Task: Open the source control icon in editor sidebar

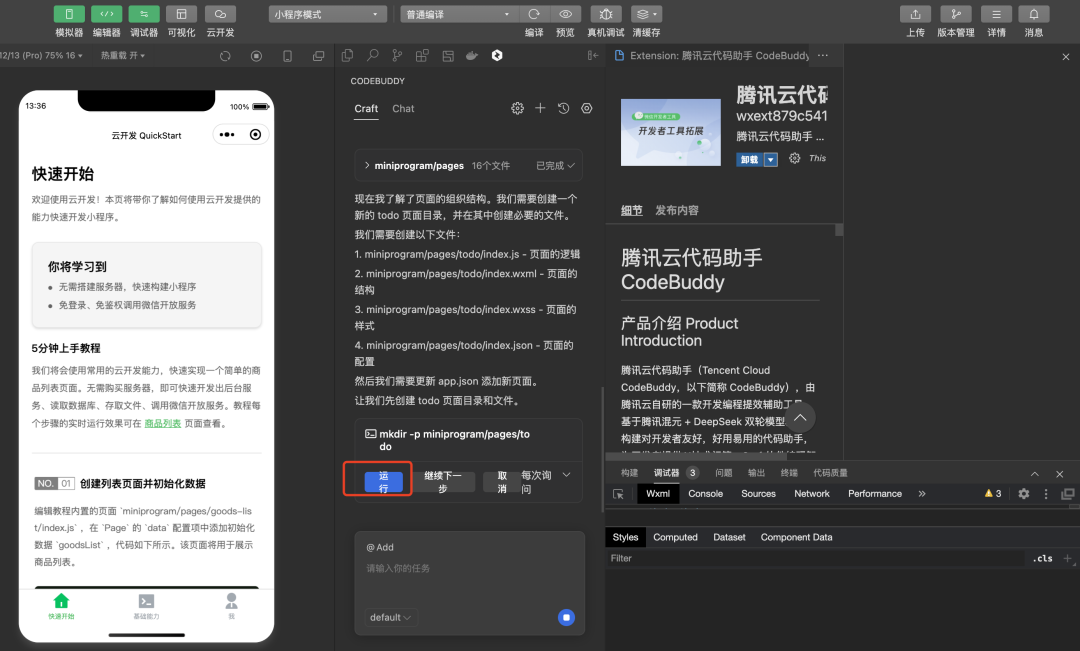Action: tap(397, 55)
